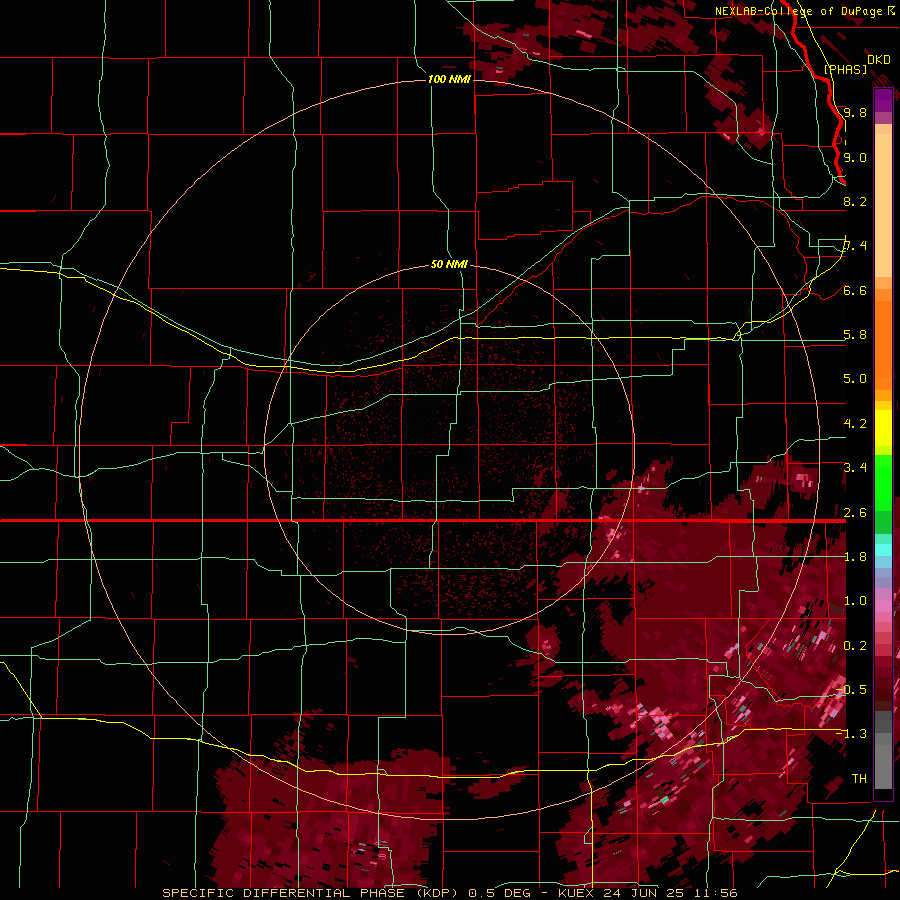Select the 9.8 value on the scale
The width and height of the screenshot is (900, 900).
[x=855, y=112]
